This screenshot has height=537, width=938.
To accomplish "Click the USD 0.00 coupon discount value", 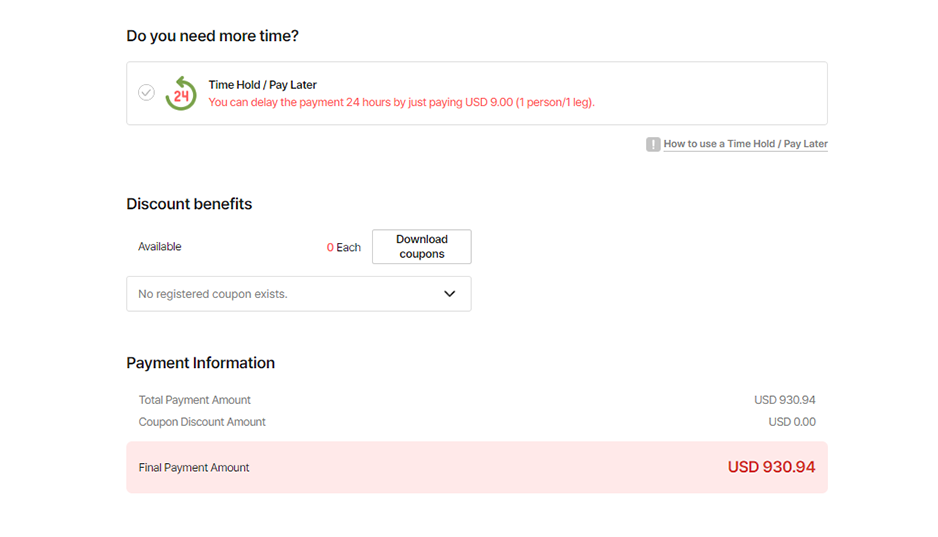I will pos(792,422).
